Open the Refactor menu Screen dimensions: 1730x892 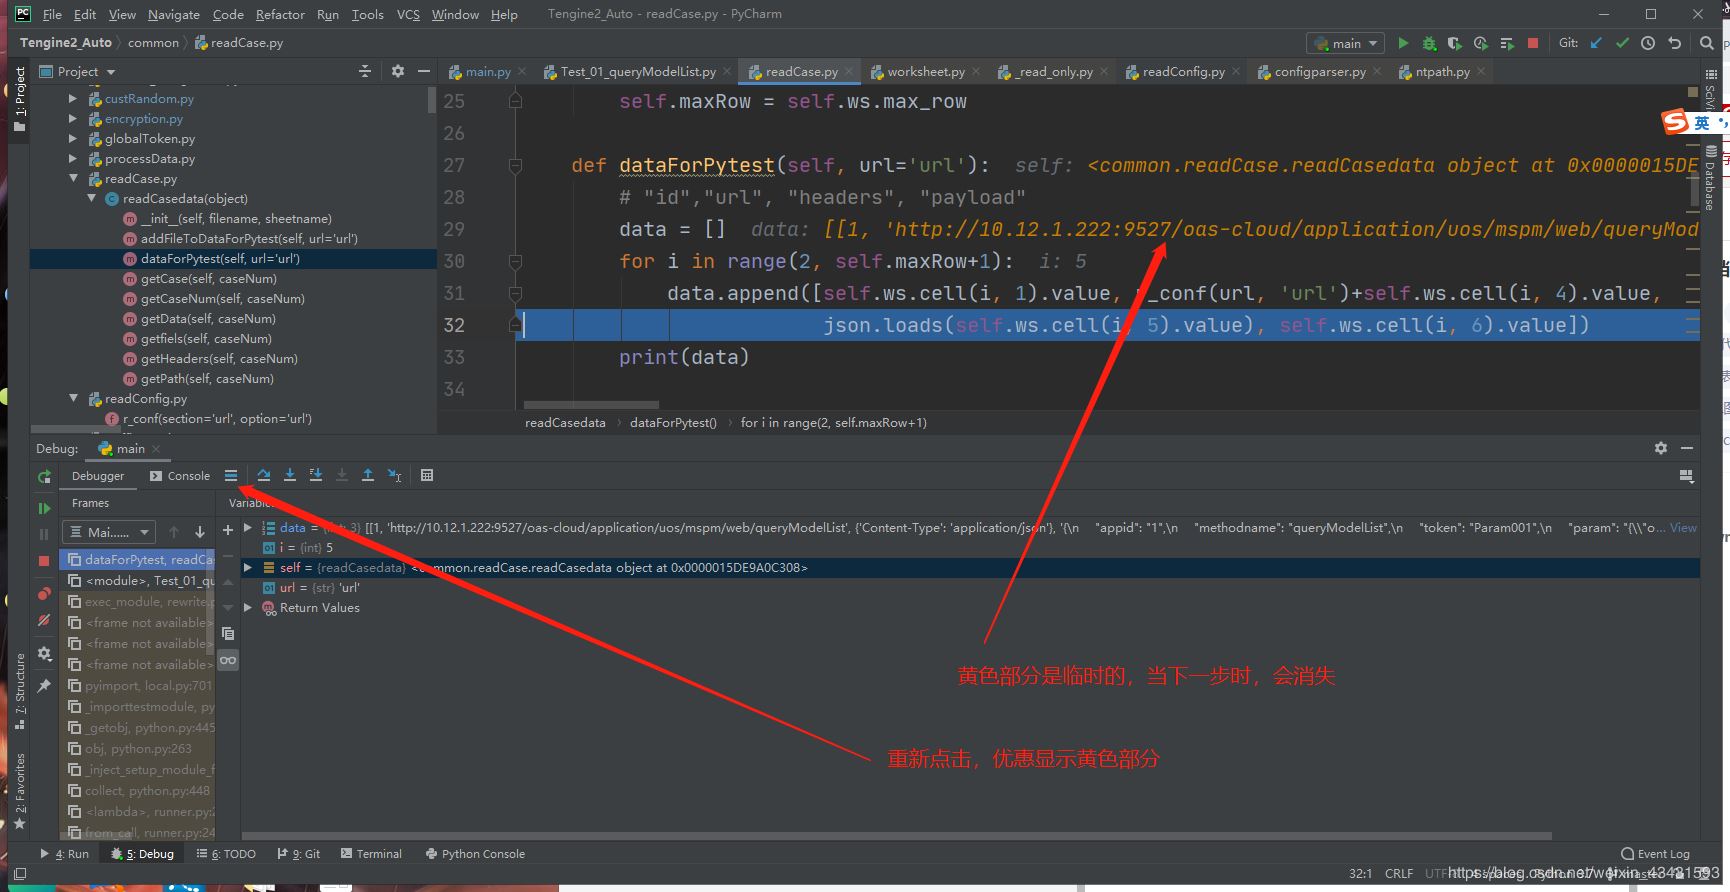pos(280,14)
